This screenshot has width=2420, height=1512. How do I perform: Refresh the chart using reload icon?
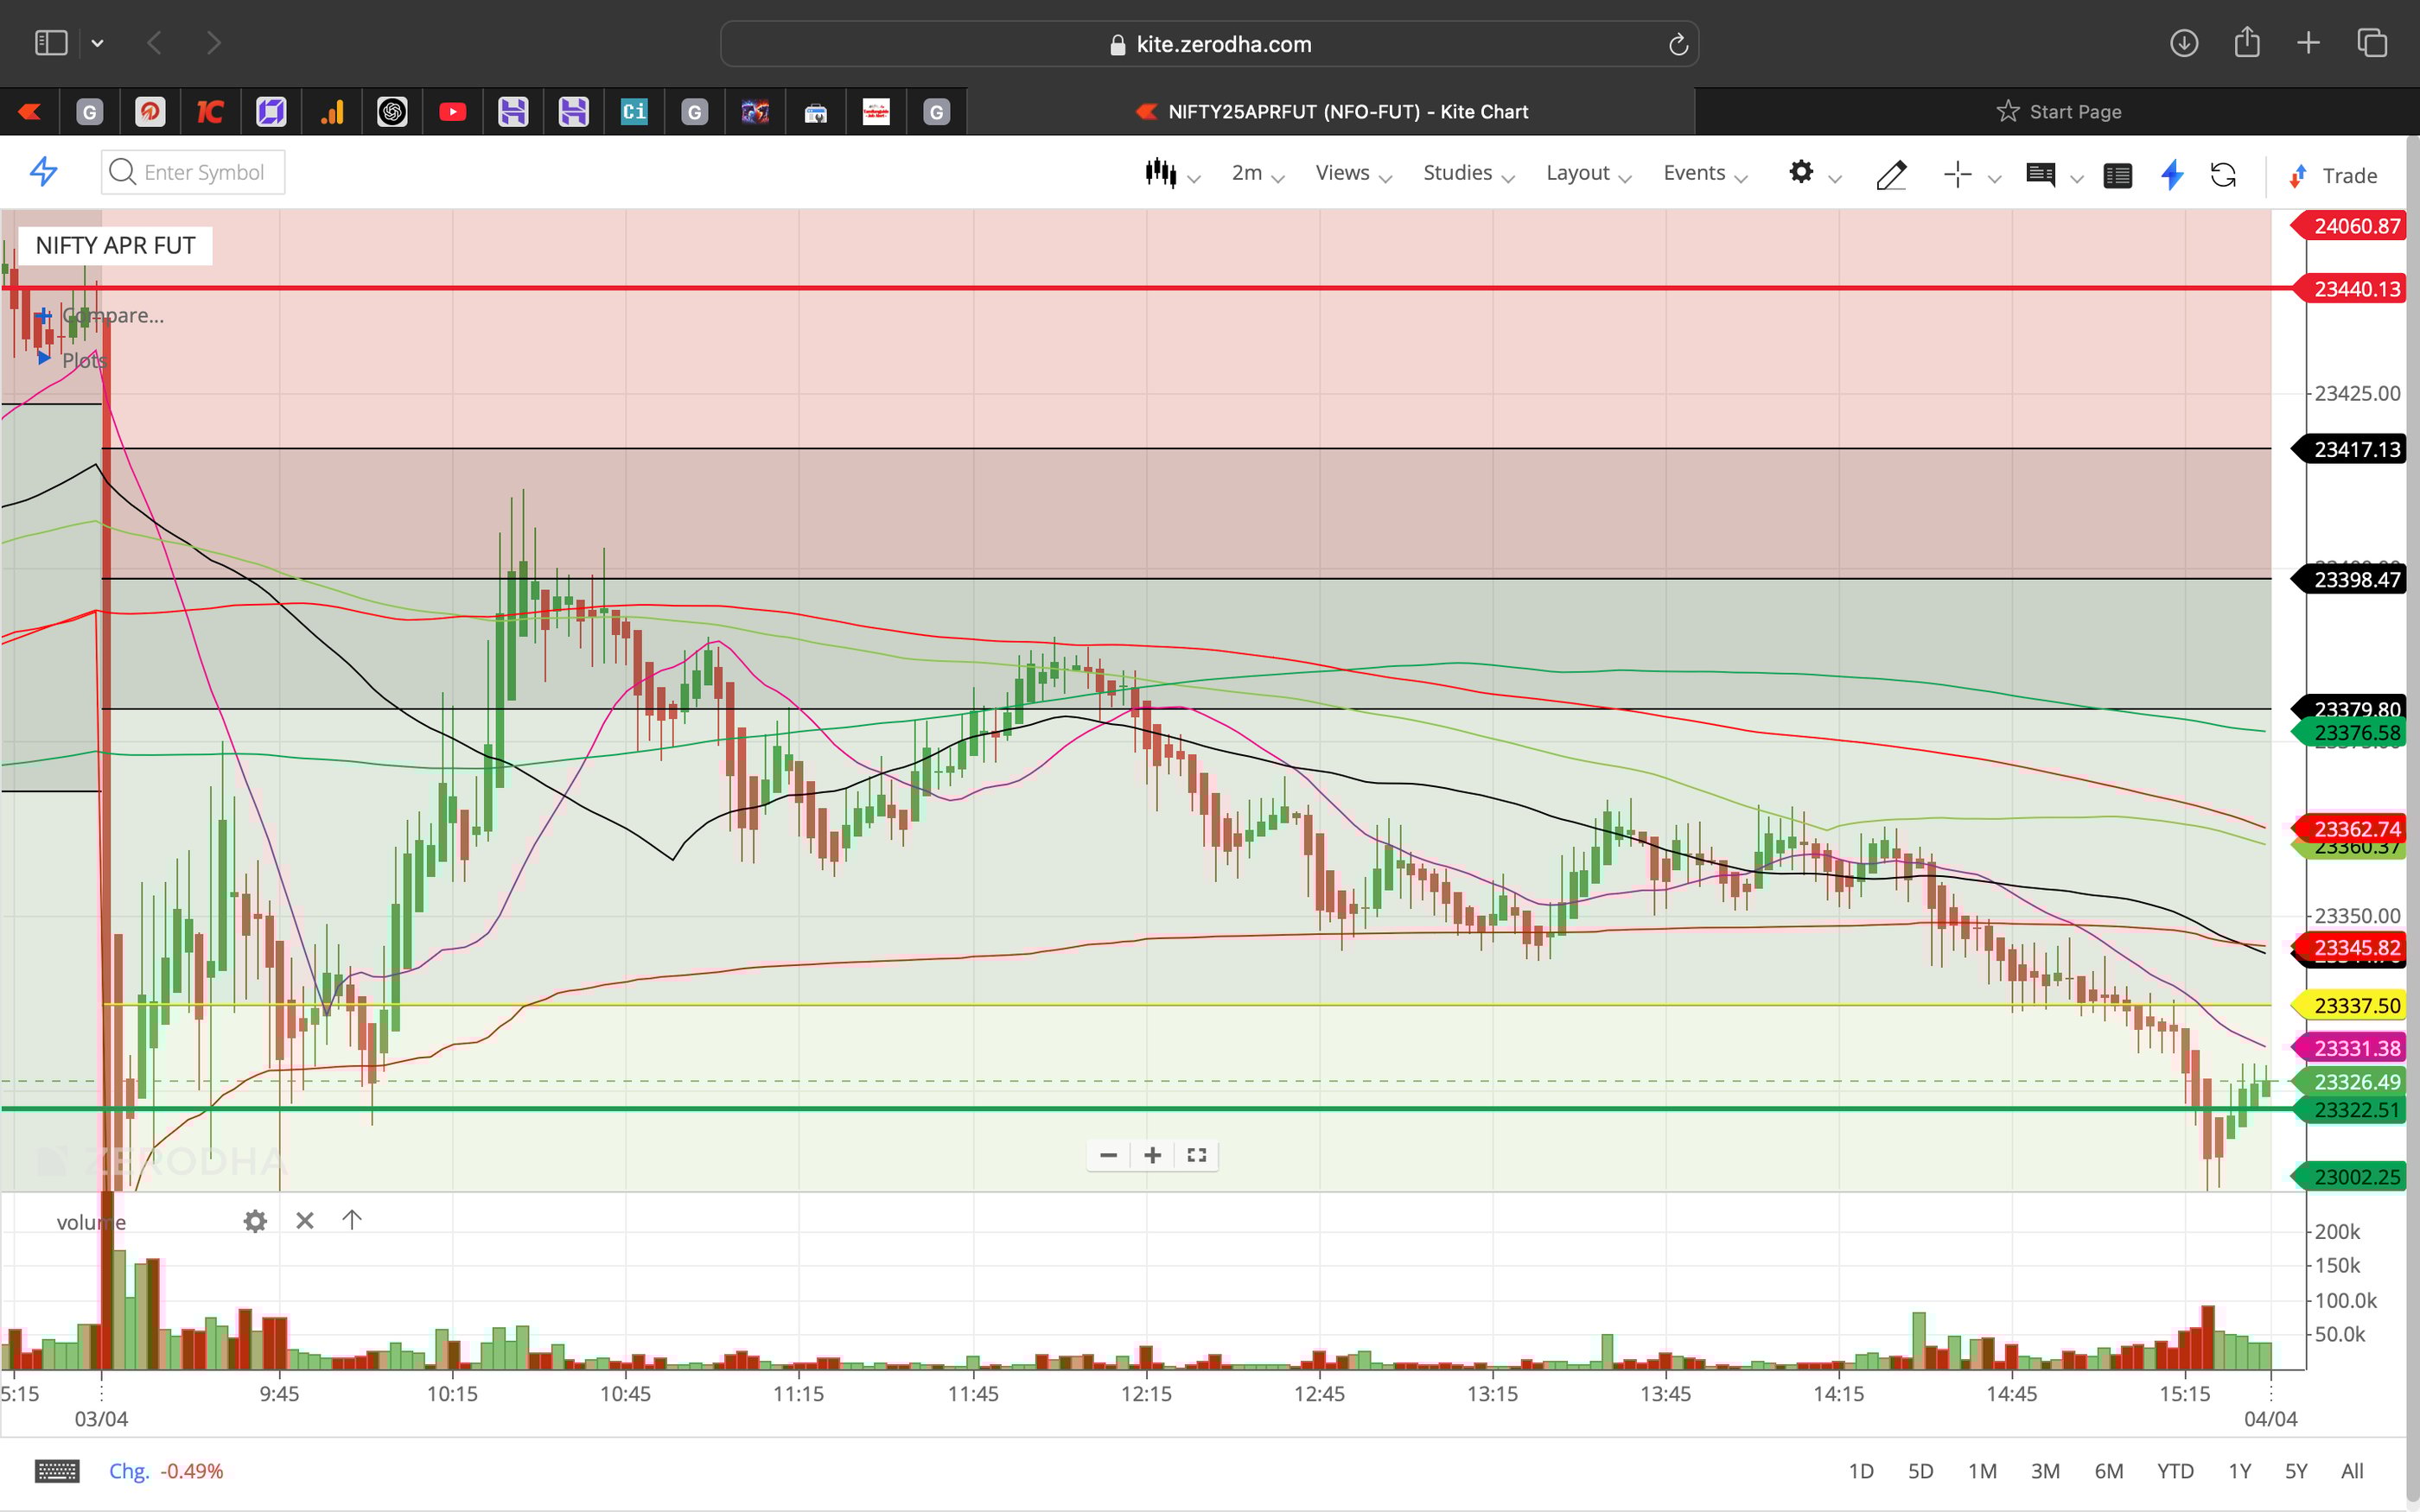[x=2225, y=174]
